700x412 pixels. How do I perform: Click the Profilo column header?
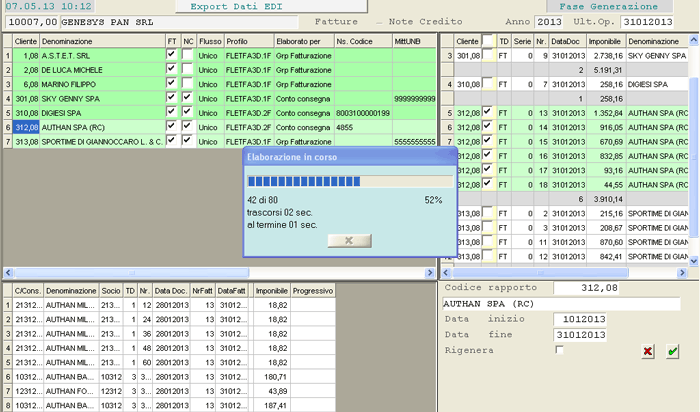click(x=249, y=41)
